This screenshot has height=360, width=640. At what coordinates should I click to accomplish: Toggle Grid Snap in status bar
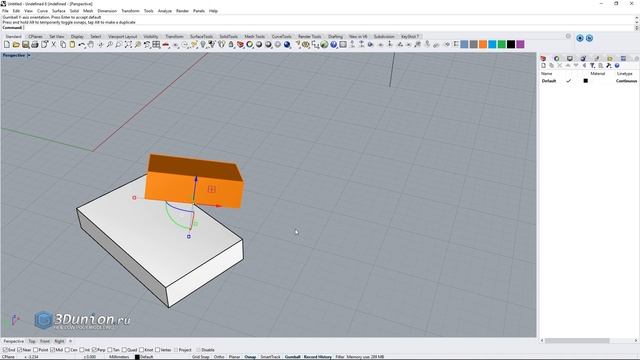coord(200,357)
